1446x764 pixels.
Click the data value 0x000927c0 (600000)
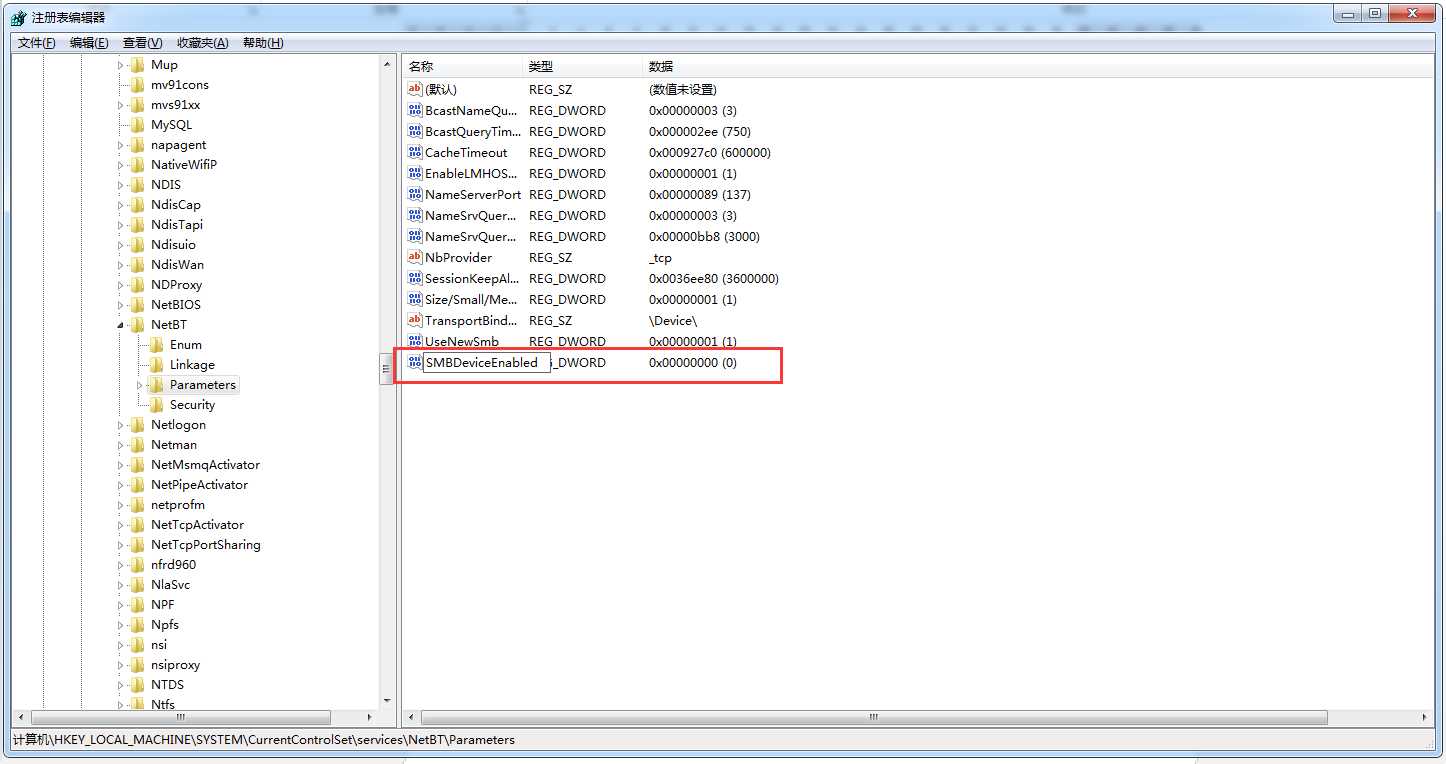click(709, 152)
